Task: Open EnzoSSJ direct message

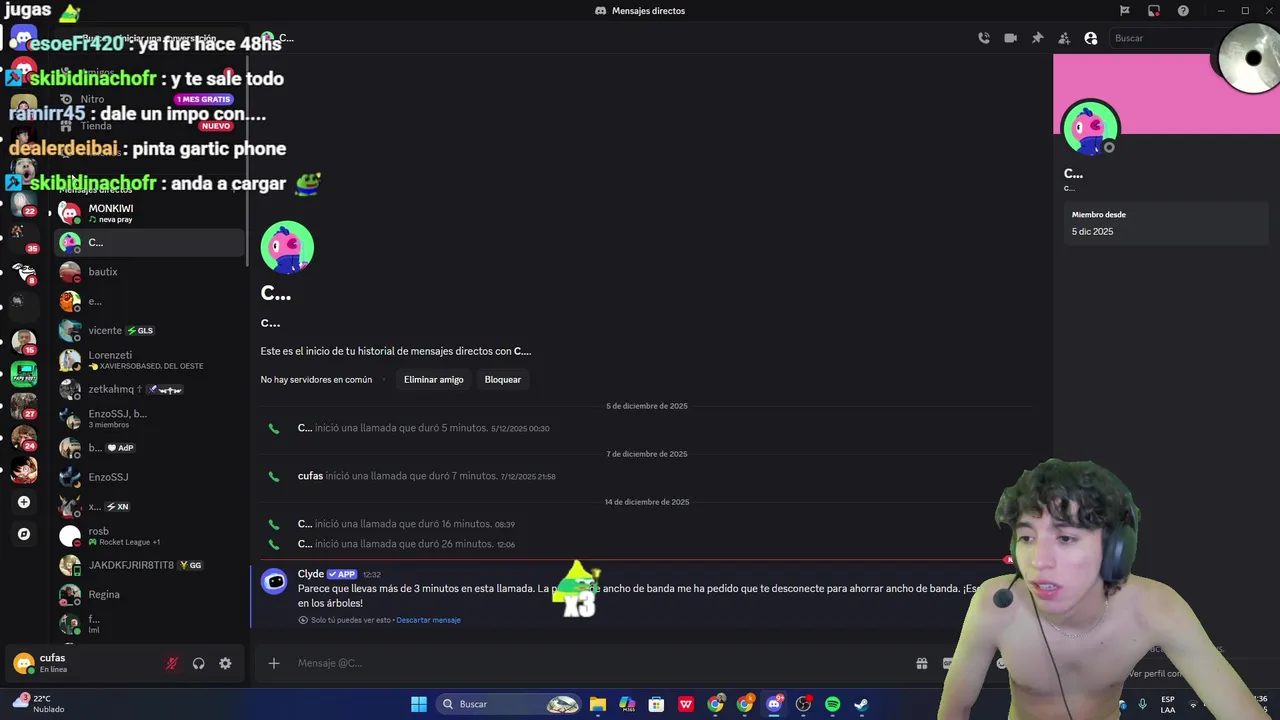Action: click(x=150, y=477)
